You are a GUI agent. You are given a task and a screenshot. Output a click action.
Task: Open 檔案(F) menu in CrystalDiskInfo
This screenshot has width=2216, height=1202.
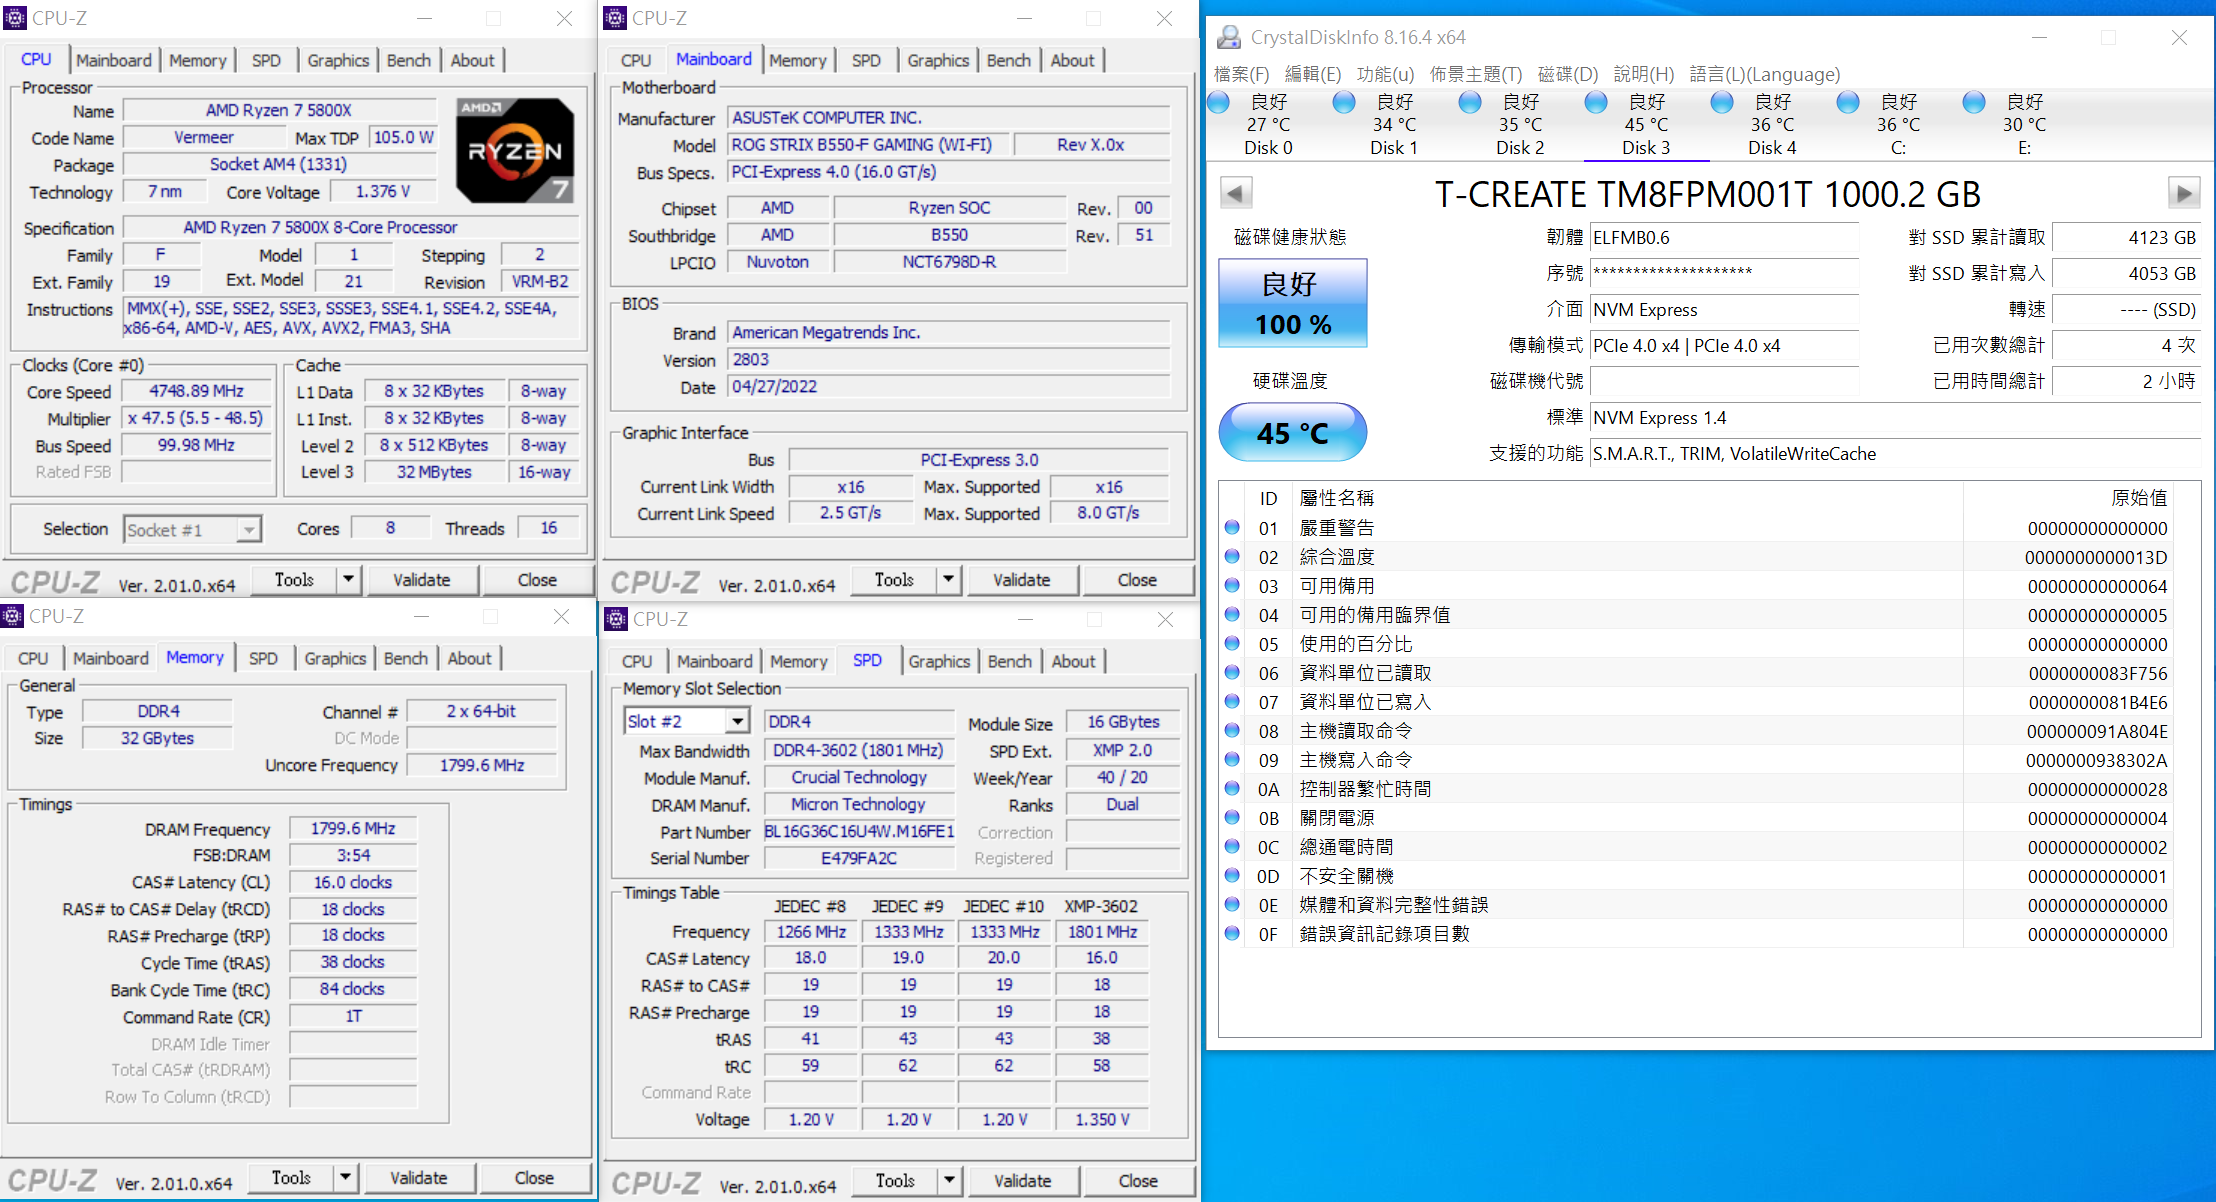pyautogui.click(x=1241, y=74)
